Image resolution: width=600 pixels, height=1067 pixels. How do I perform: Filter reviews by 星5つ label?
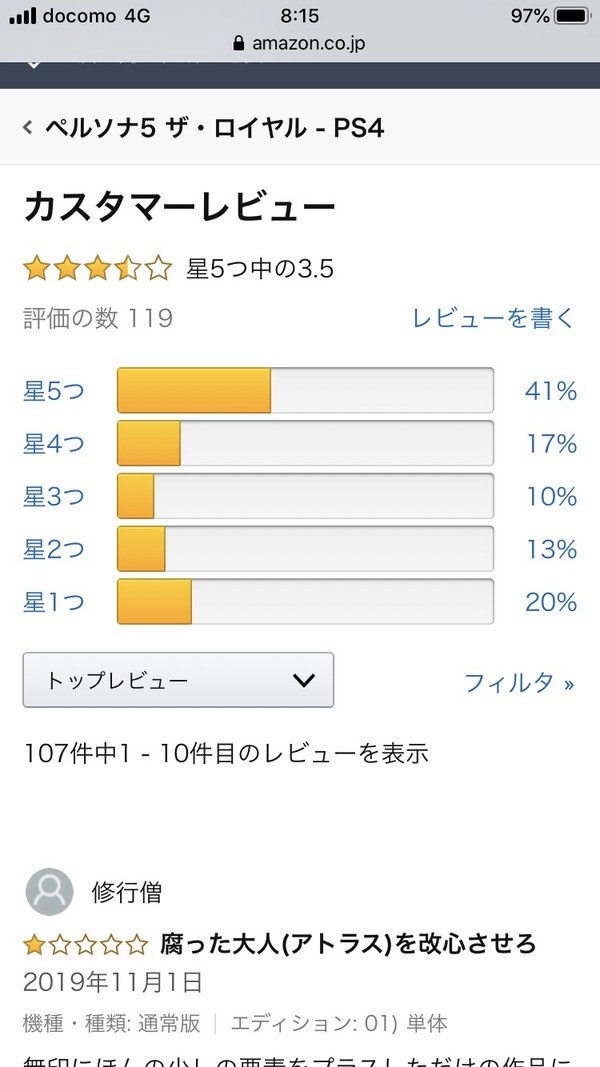tap(54, 391)
